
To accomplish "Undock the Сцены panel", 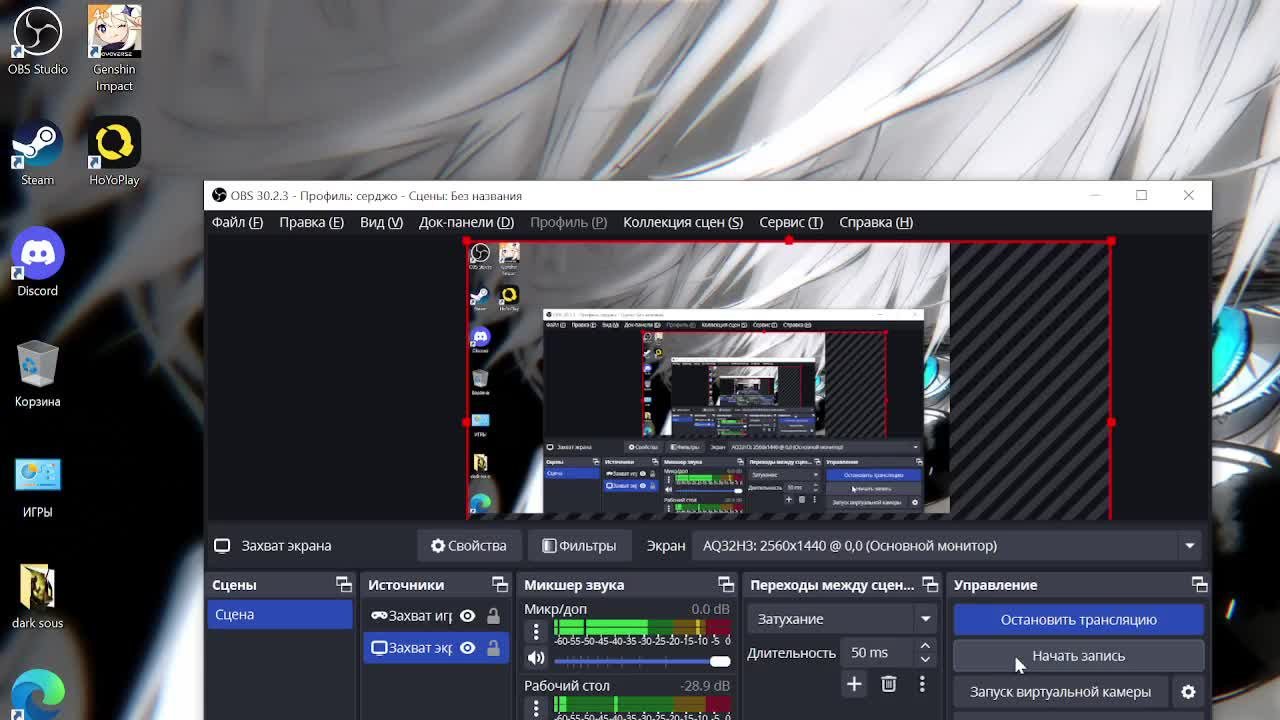I will 344,585.
